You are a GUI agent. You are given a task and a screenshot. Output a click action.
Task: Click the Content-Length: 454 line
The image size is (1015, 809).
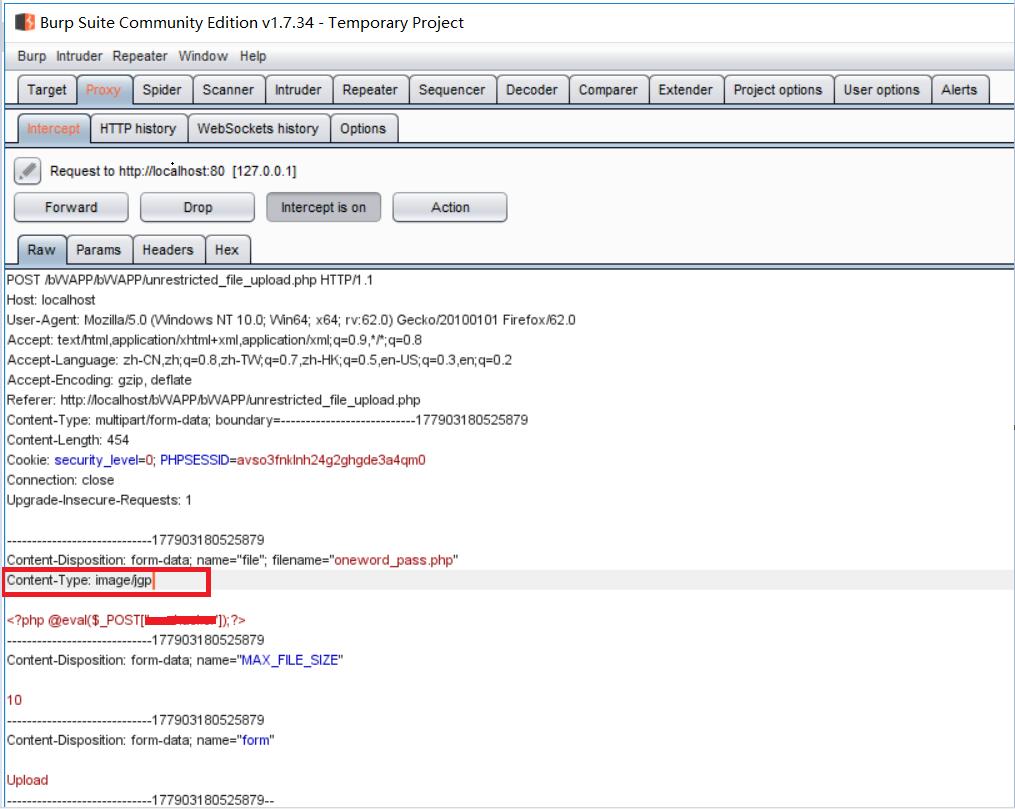click(x=68, y=441)
